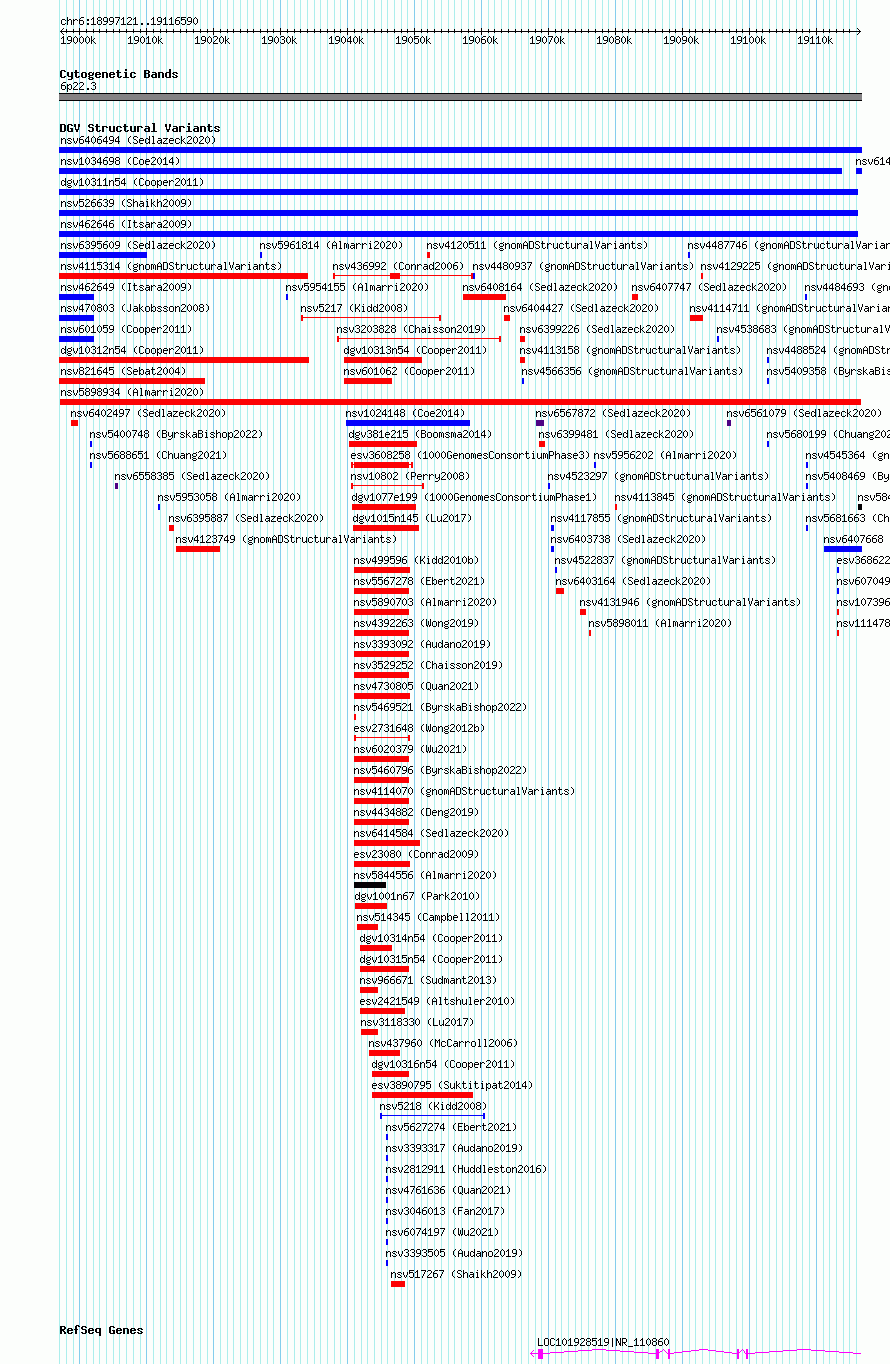
Task: Click nsv6407668 blue variant label
Action: point(853,540)
